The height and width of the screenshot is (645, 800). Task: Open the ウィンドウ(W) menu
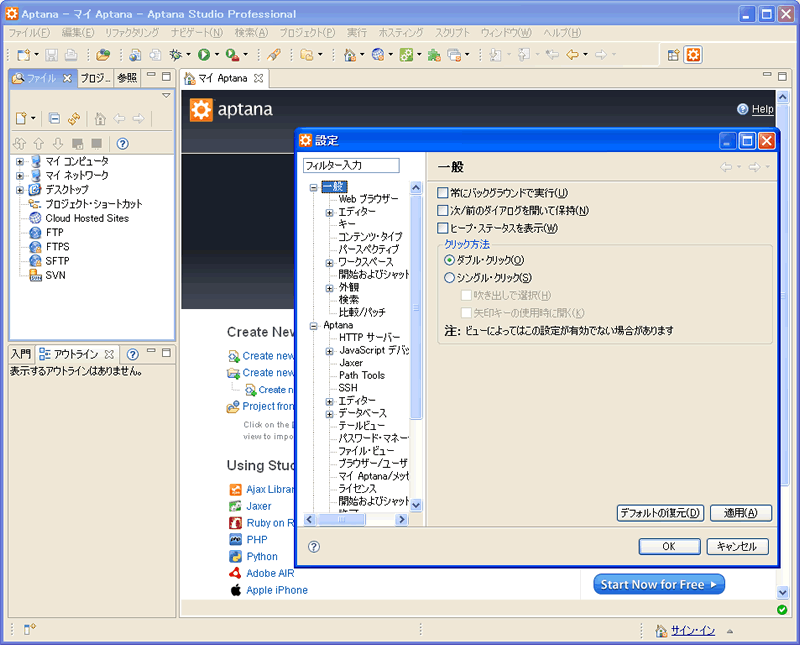(506, 33)
